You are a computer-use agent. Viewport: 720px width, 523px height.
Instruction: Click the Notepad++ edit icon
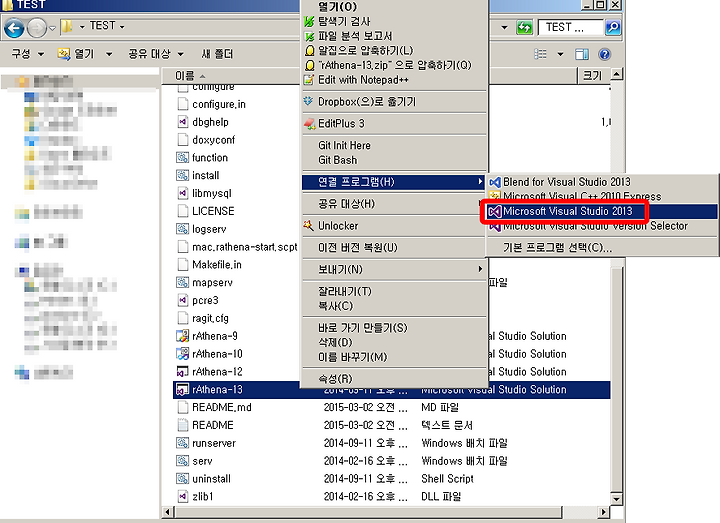(309, 80)
